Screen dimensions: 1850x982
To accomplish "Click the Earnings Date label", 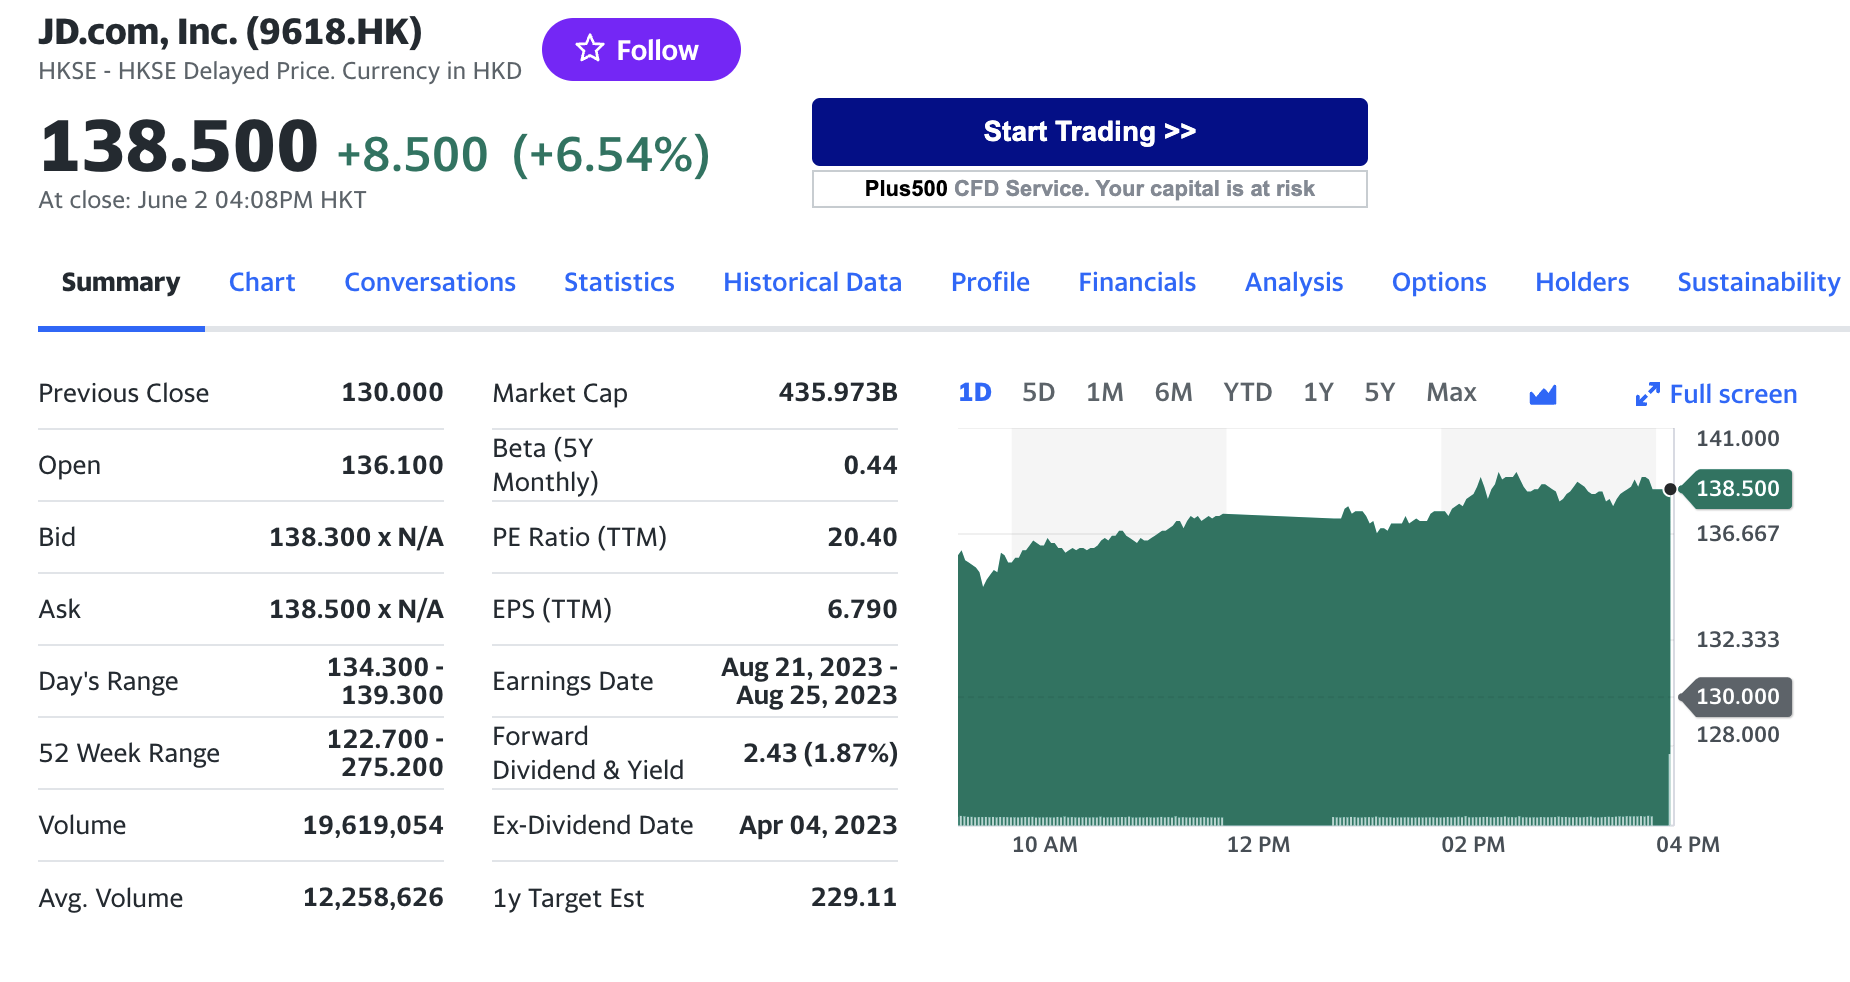I will (572, 681).
